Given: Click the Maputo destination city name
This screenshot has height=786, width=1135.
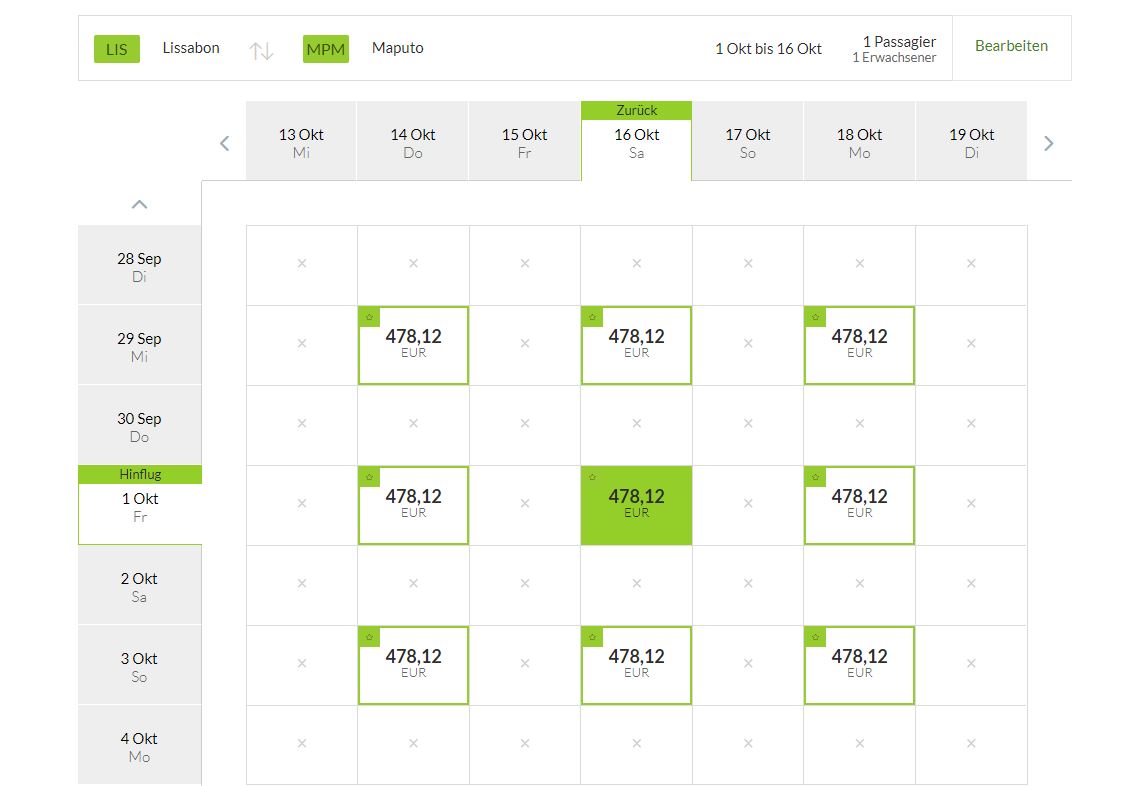Looking at the screenshot, I should pyautogui.click(x=397, y=48).
